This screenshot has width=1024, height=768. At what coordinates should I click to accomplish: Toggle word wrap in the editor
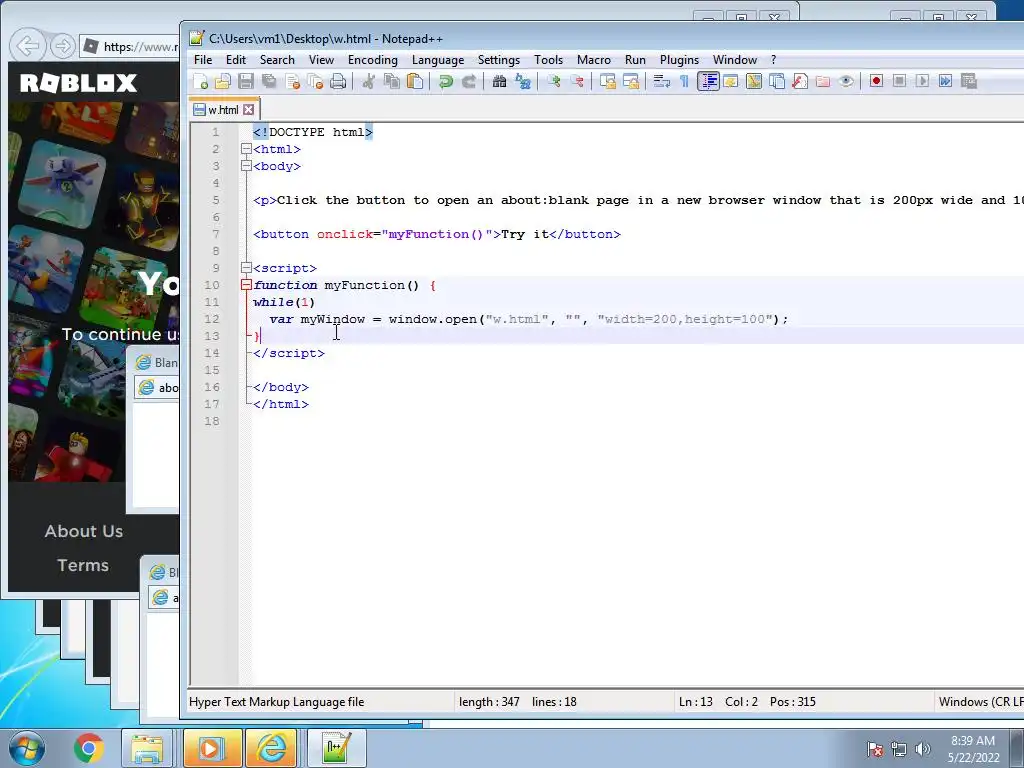(662, 82)
